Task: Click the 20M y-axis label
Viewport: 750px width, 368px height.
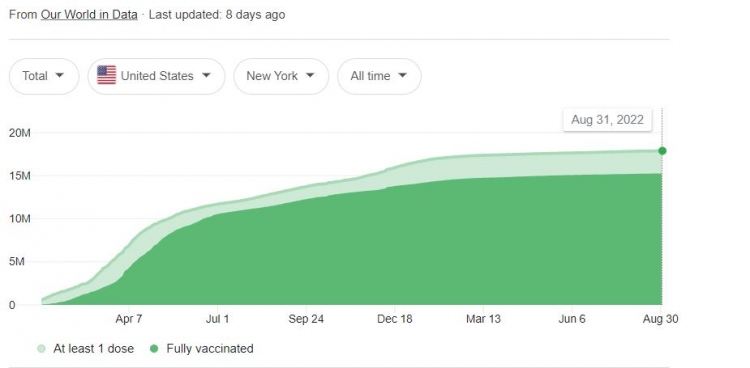Action: coord(20,133)
